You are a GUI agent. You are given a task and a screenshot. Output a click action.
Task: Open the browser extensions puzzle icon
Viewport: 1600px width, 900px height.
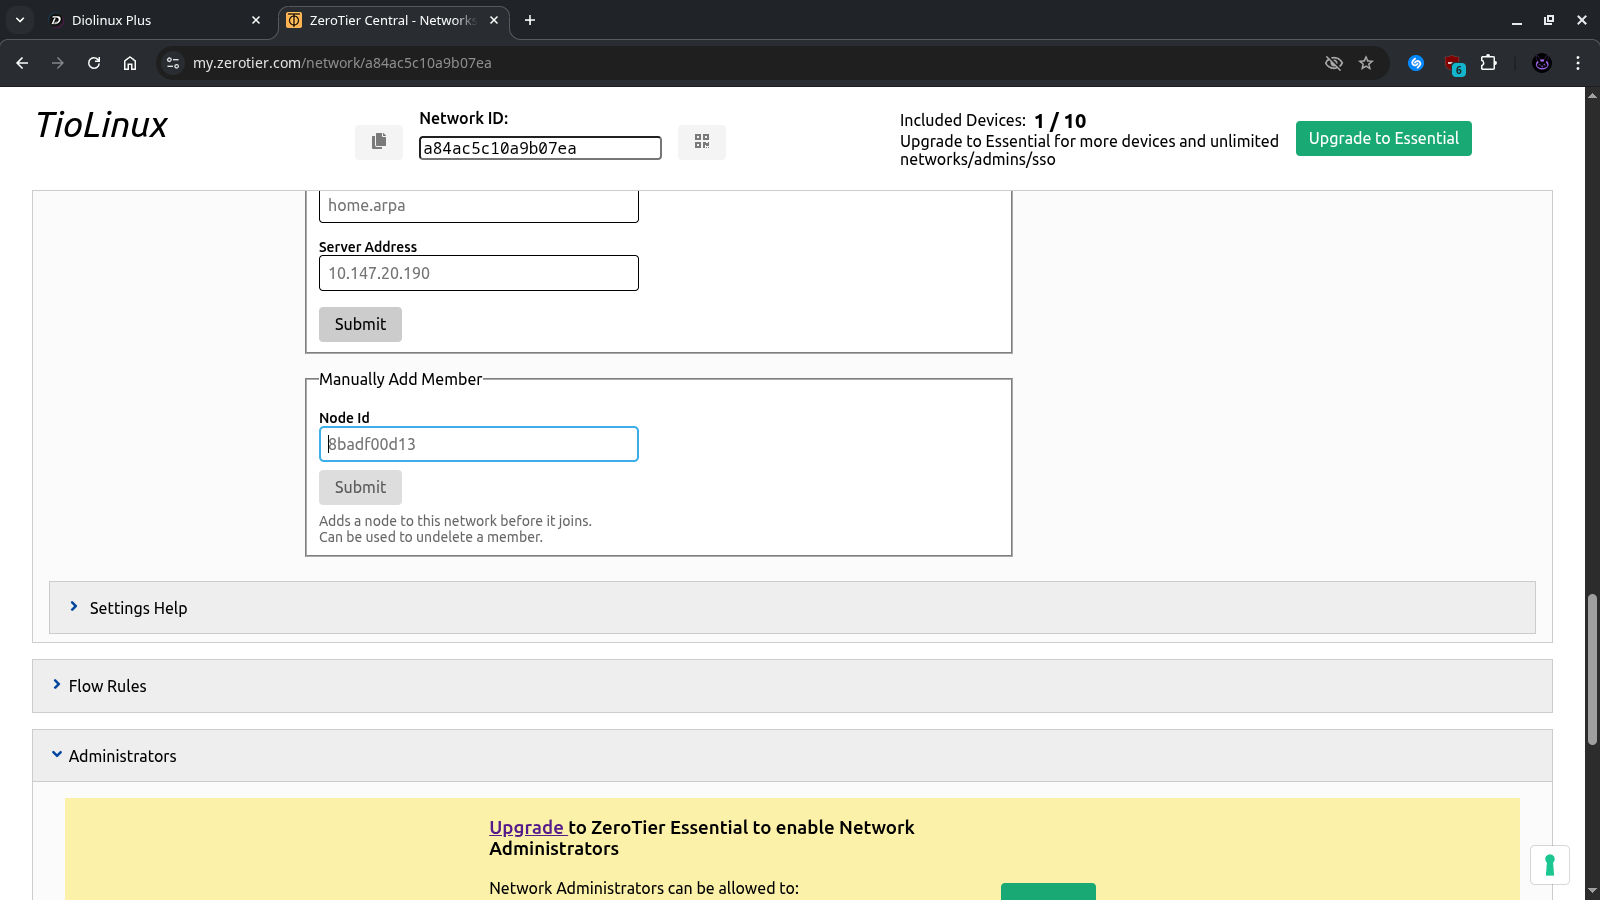point(1488,63)
